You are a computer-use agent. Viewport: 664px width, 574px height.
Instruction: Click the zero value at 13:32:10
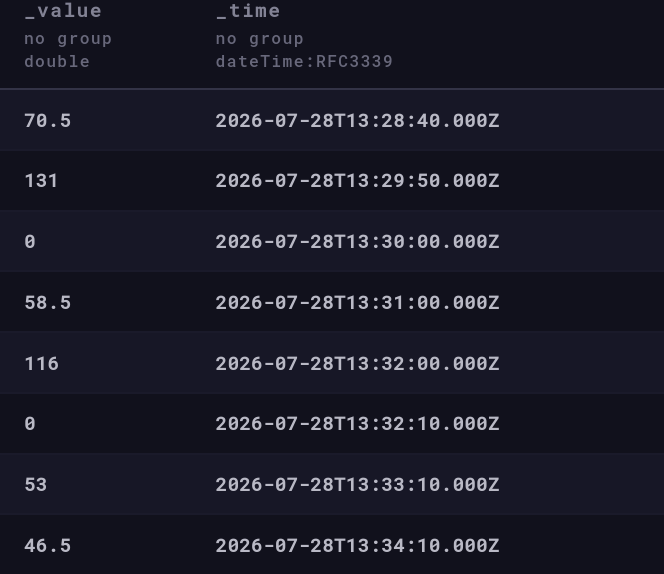pyautogui.click(x=30, y=424)
